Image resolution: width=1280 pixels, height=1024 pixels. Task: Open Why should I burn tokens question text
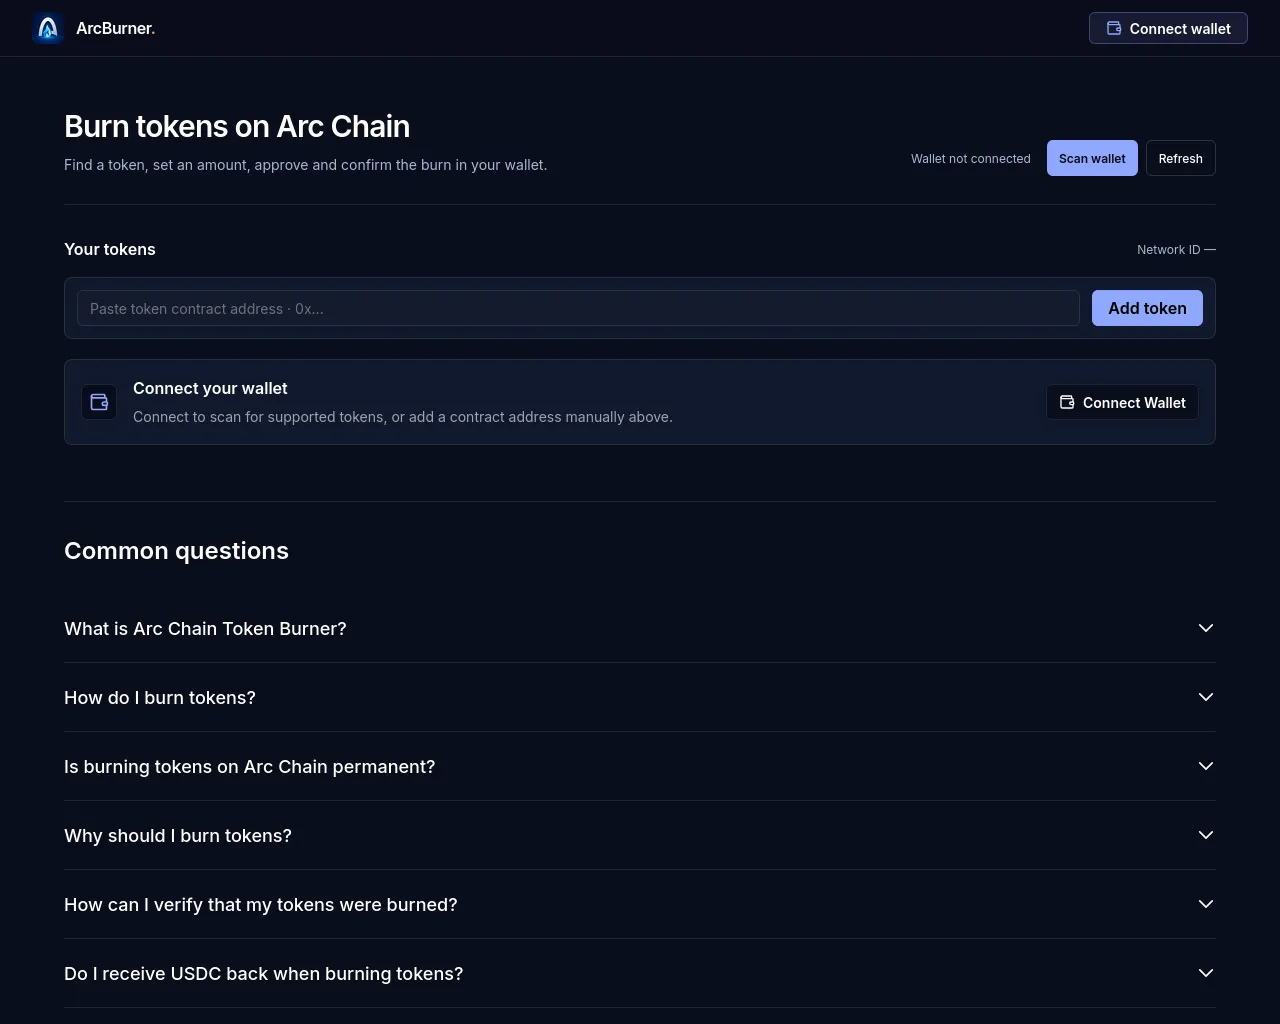[178, 835]
